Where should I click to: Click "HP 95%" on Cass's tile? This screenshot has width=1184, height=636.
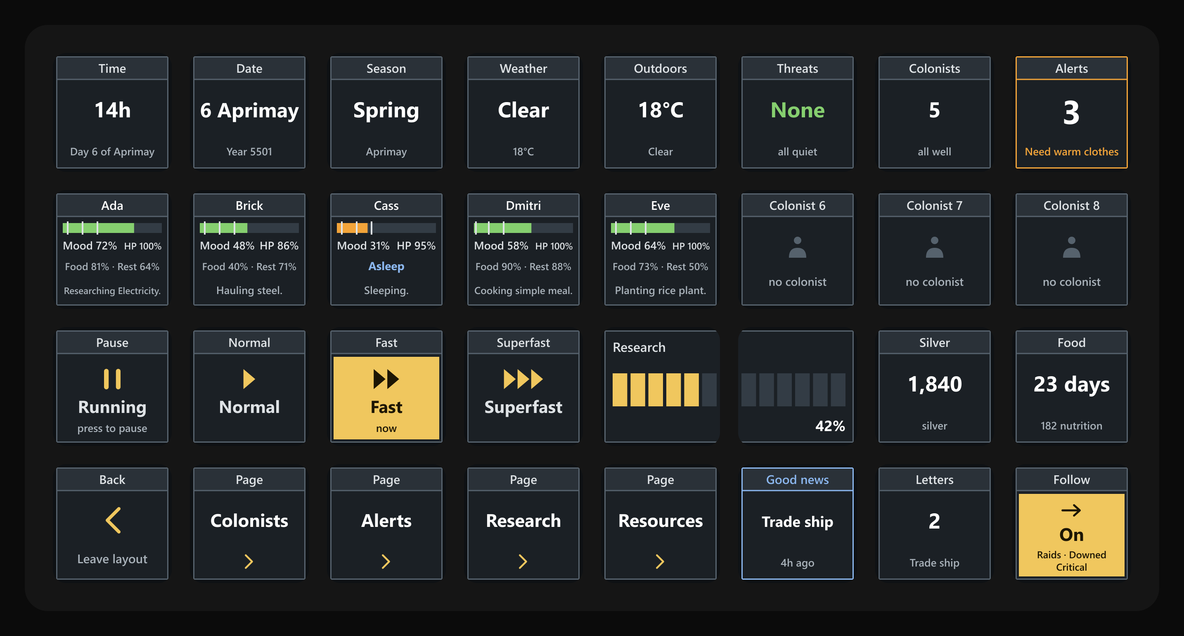[x=415, y=245]
